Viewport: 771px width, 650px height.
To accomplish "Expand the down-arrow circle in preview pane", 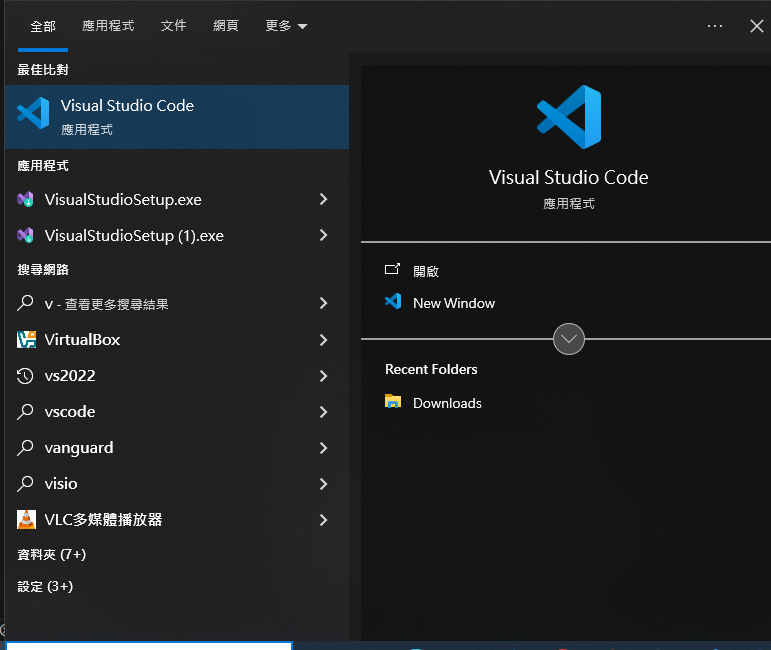I will pos(568,339).
